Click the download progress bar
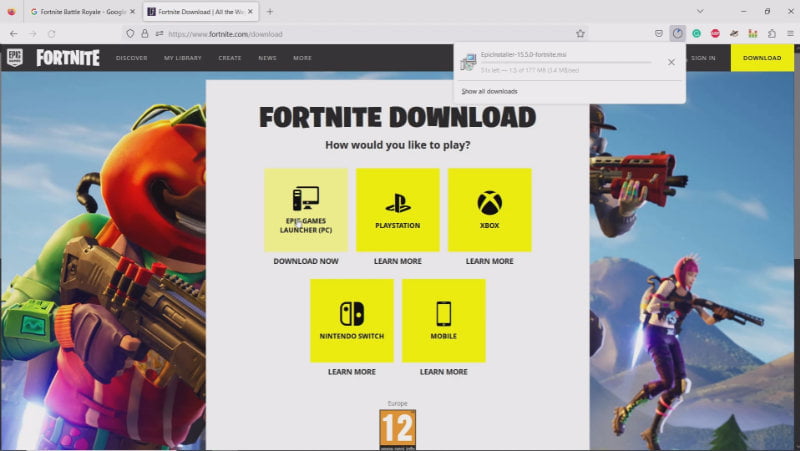Screen dimensions: 800x451 (x=566, y=62)
